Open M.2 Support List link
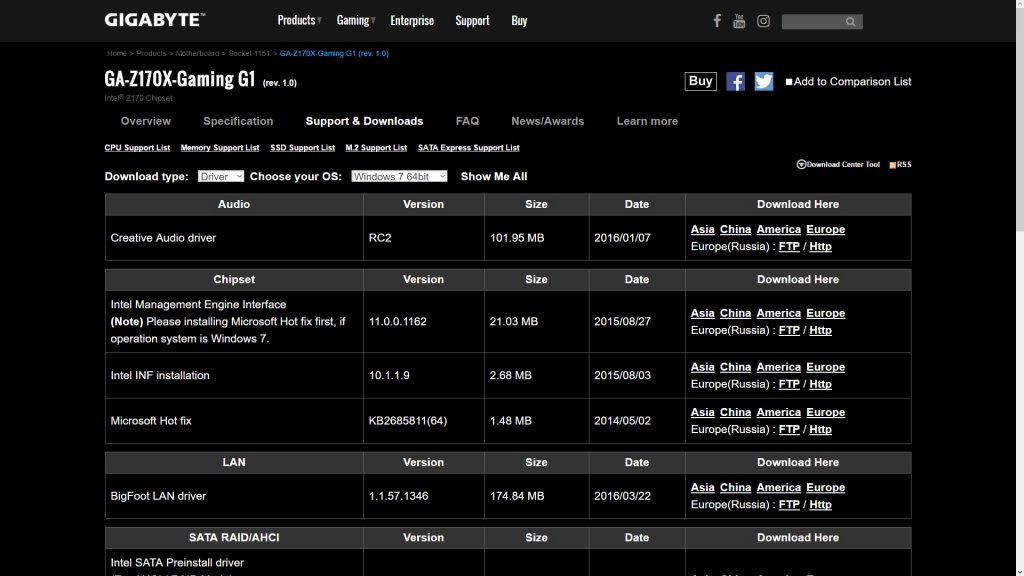This screenshot has height=576, width=1024. point(376,148)
